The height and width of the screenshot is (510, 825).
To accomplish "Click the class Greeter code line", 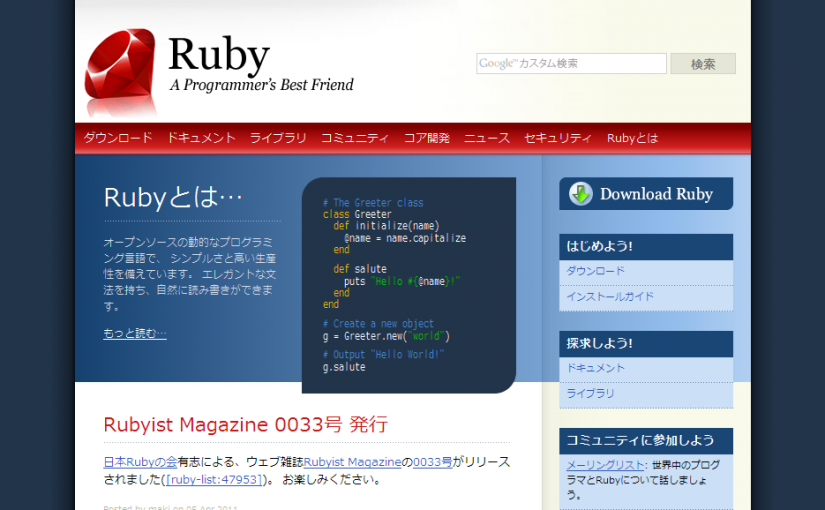I will click(357, 214).
